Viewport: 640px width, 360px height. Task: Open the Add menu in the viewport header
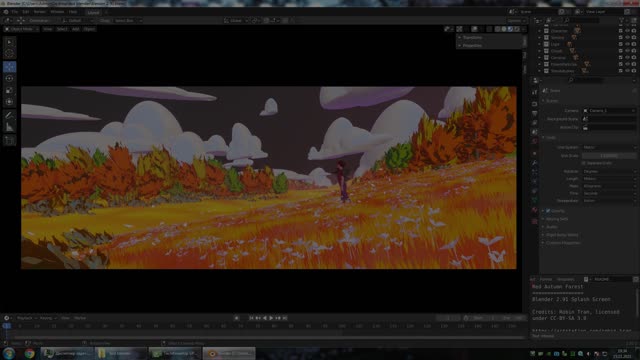76,29
